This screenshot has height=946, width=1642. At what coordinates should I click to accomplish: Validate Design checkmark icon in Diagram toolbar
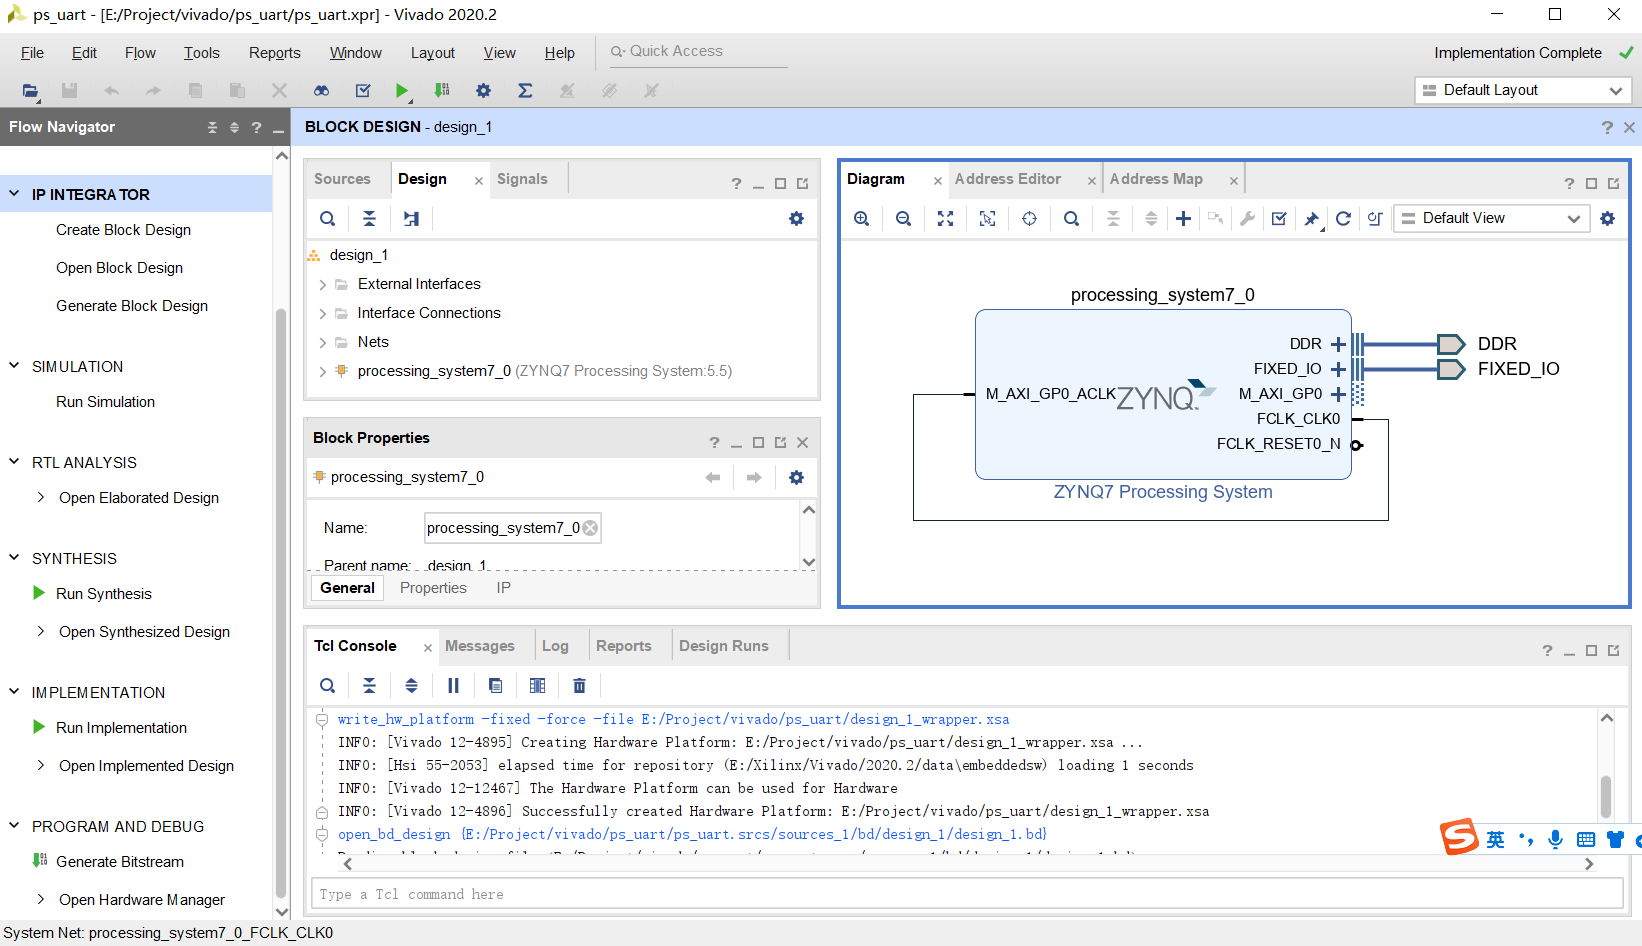[x=1279, y=218]
